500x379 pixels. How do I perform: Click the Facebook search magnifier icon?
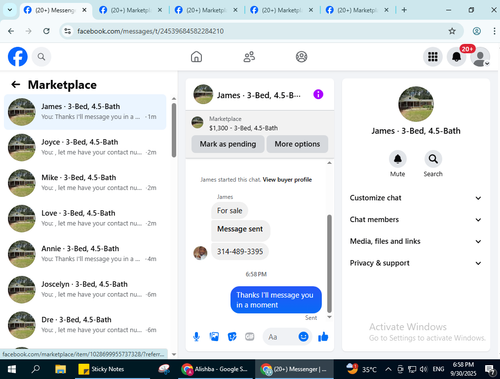[x=41, y=57]
